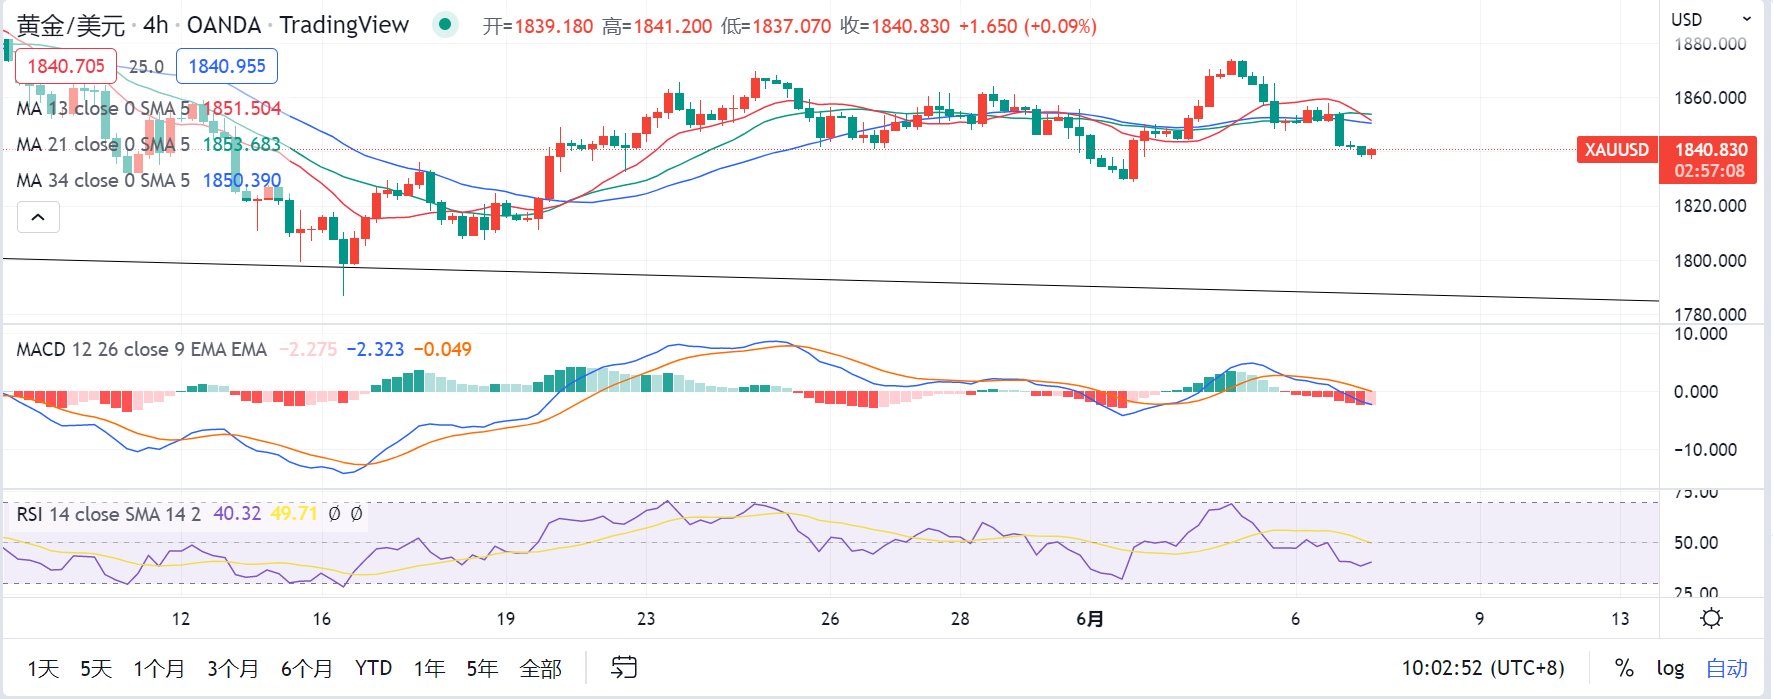The width and height of the screenshot is (1773, 699).
Task: Click the RSI value 40.32
Action: click(237, 514)
